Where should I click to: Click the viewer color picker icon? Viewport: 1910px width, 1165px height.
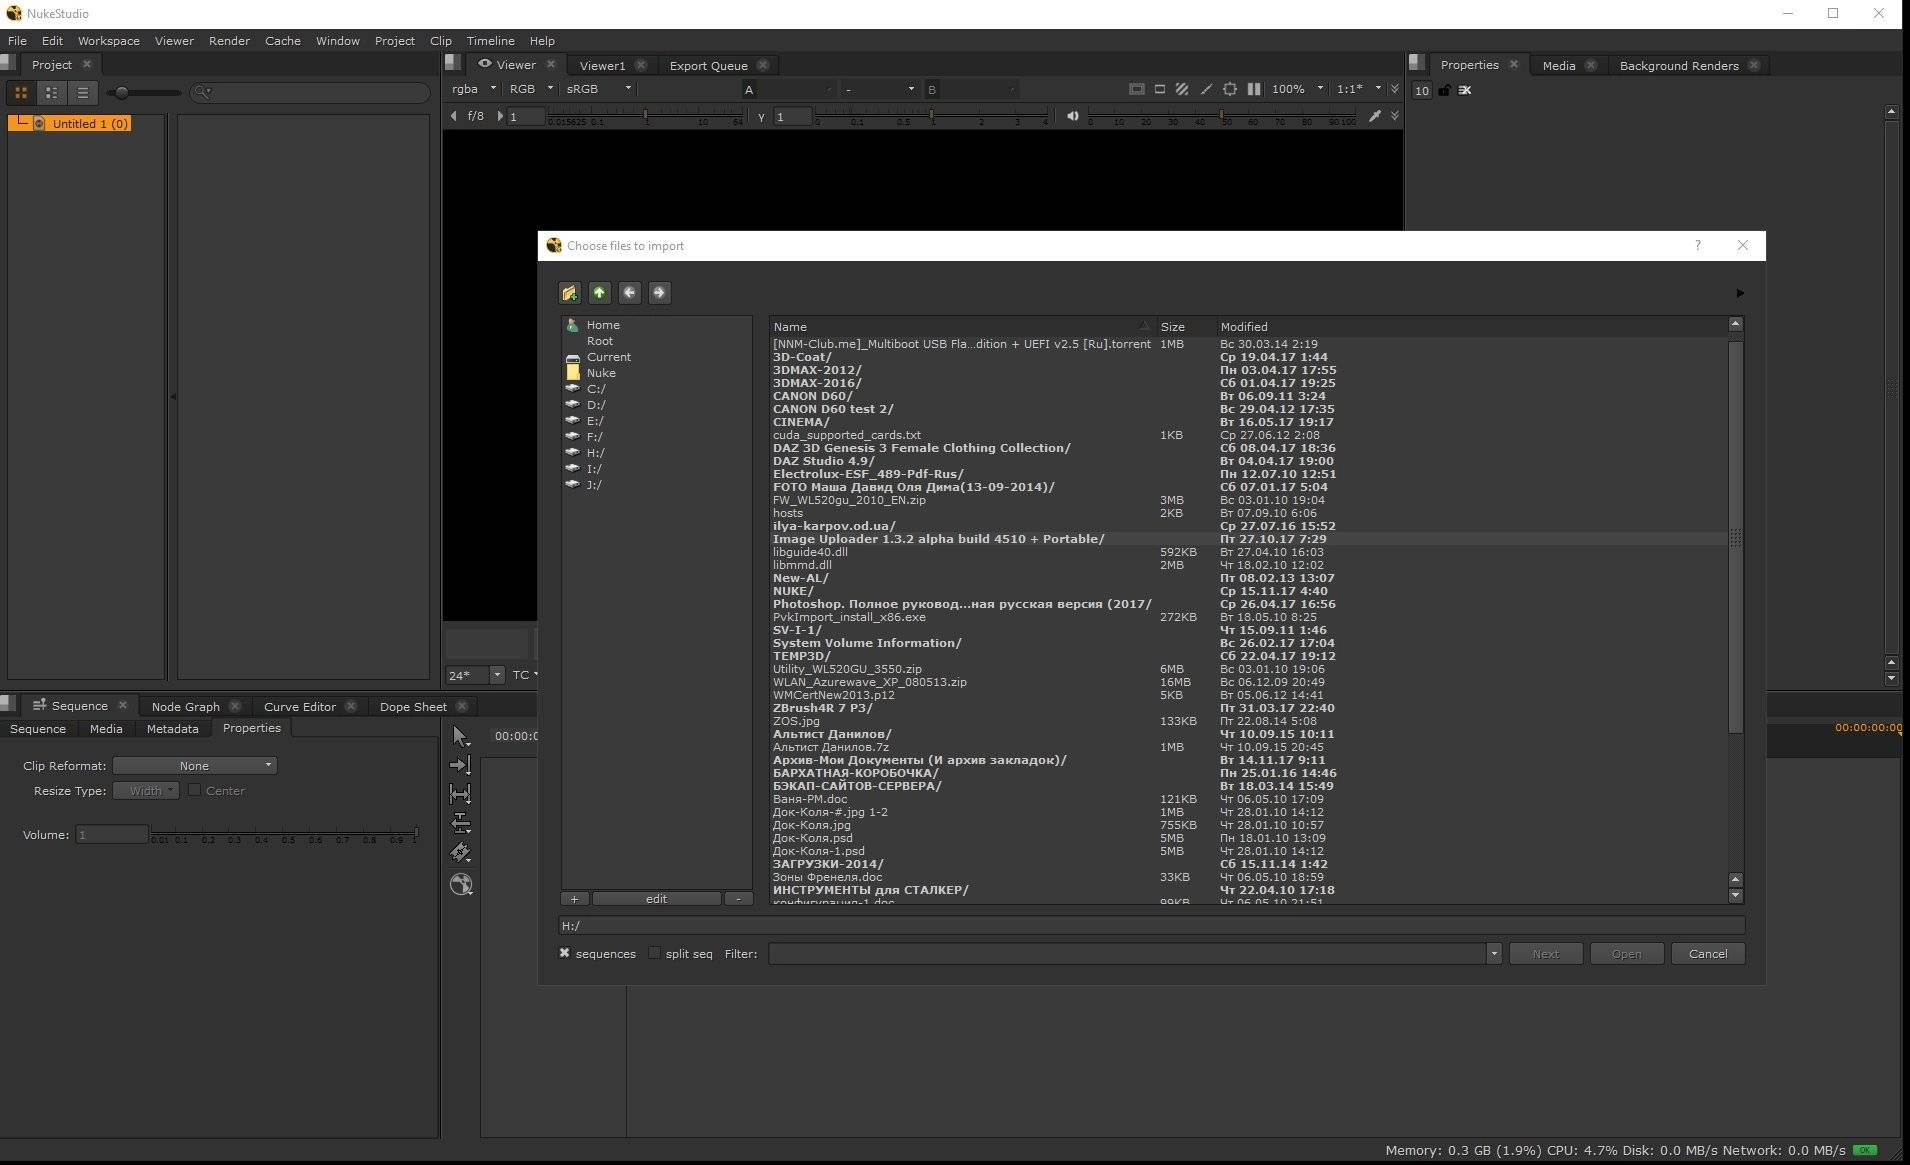1375,116
